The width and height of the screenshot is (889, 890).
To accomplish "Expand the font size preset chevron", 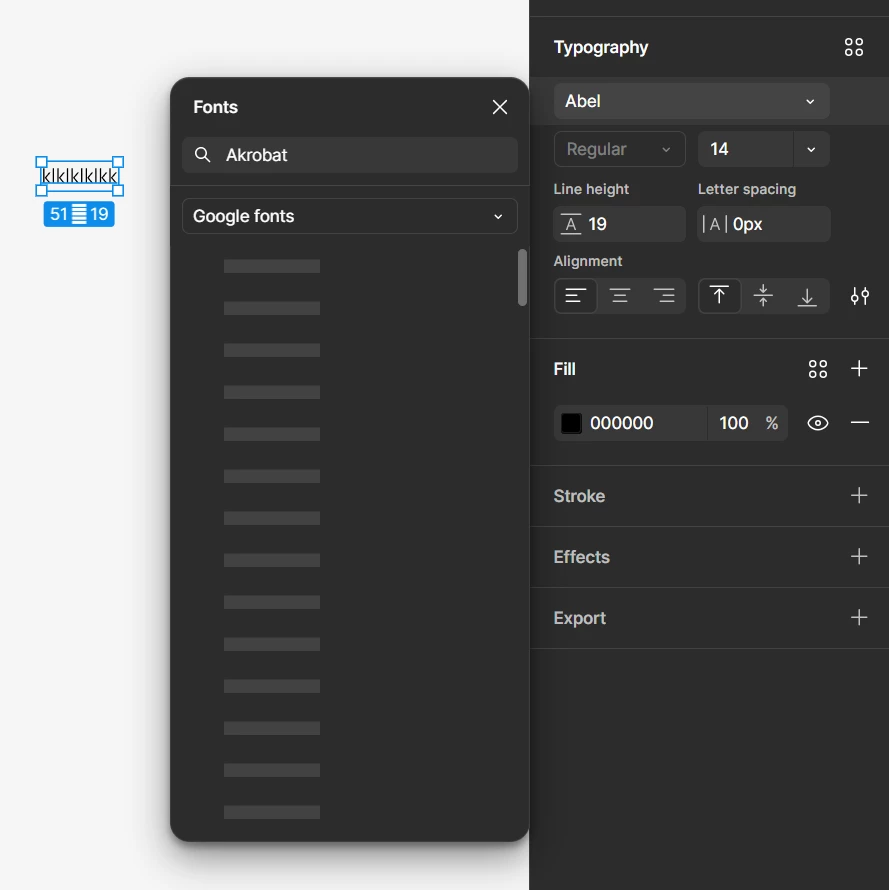I will tap(811, 149).
